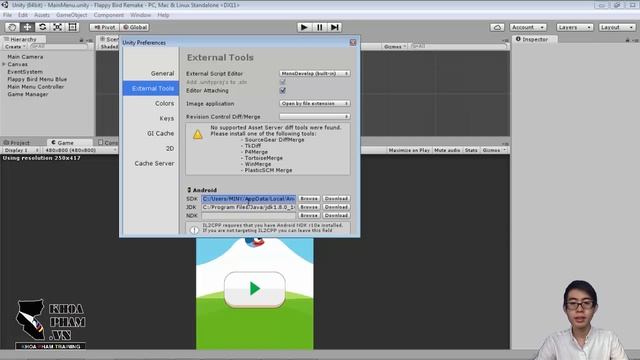Toggle Pivot handle position button
This screenshot has height=360, width=640.
tap(104, 27)
